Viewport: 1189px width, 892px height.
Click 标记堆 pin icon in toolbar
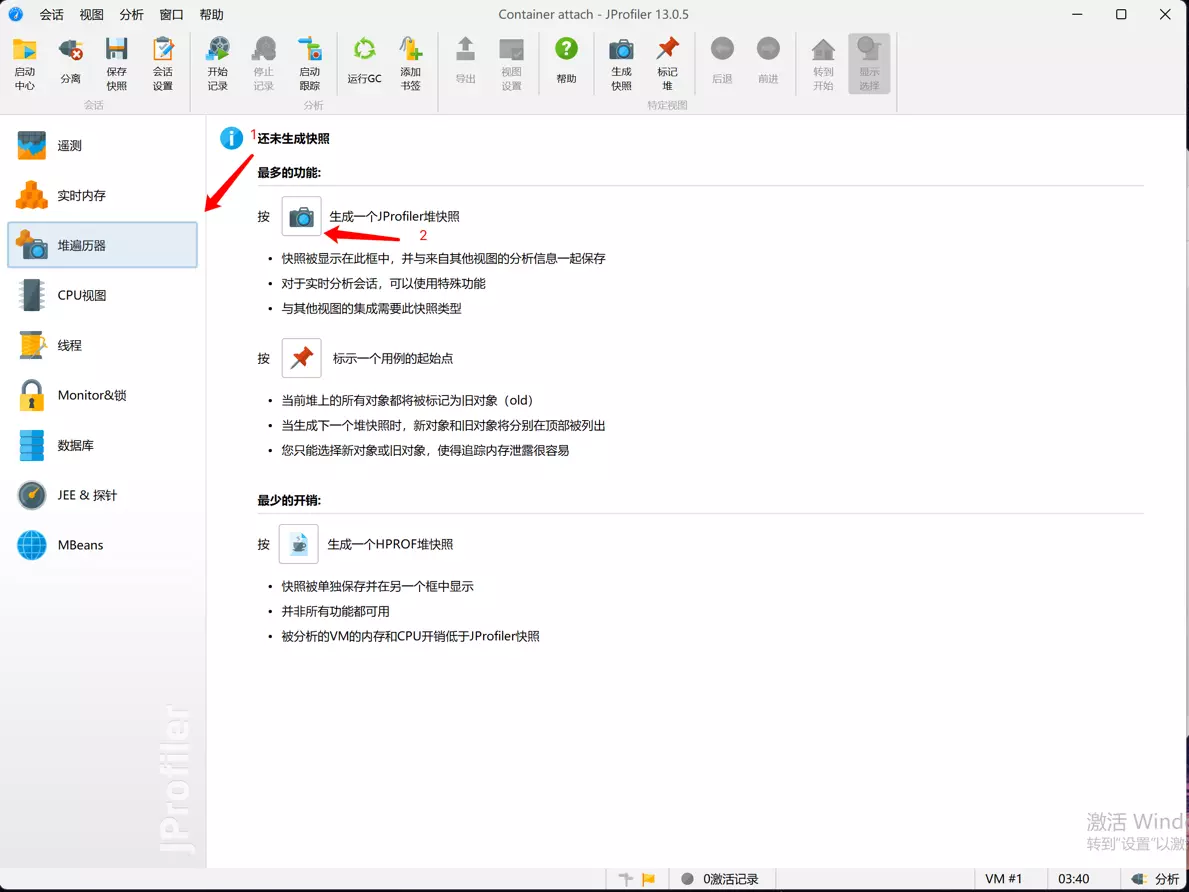(x=667, y=63)
